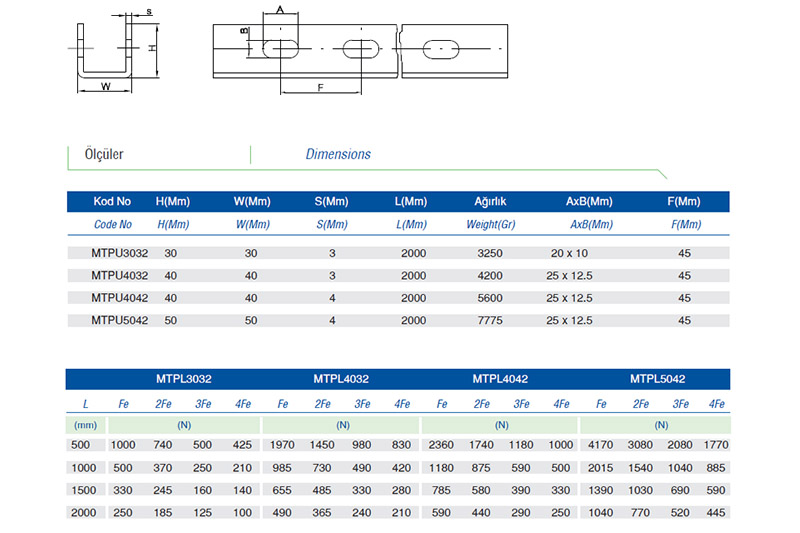
Task: Click weight value '7775'
Action: pos(490,320)
